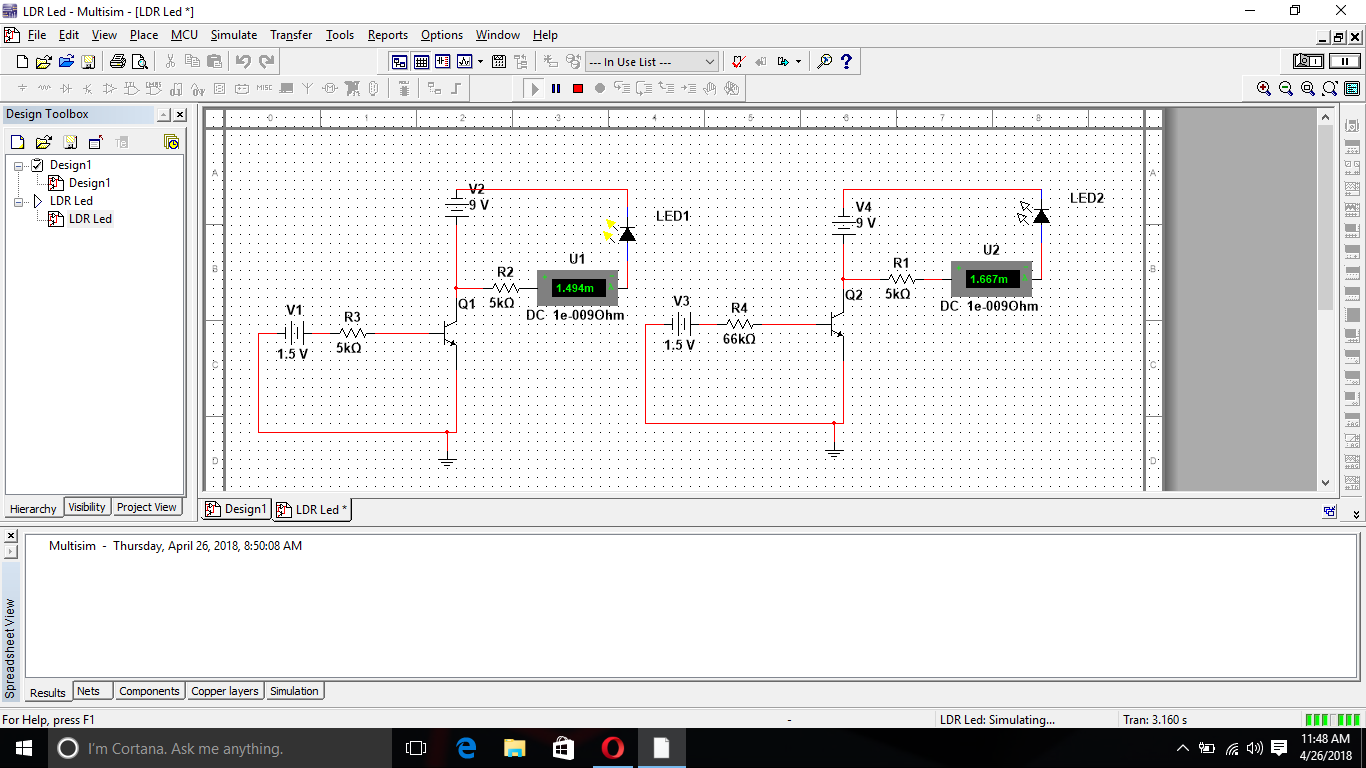Click the Zoom to area icon

point(1308,88)
